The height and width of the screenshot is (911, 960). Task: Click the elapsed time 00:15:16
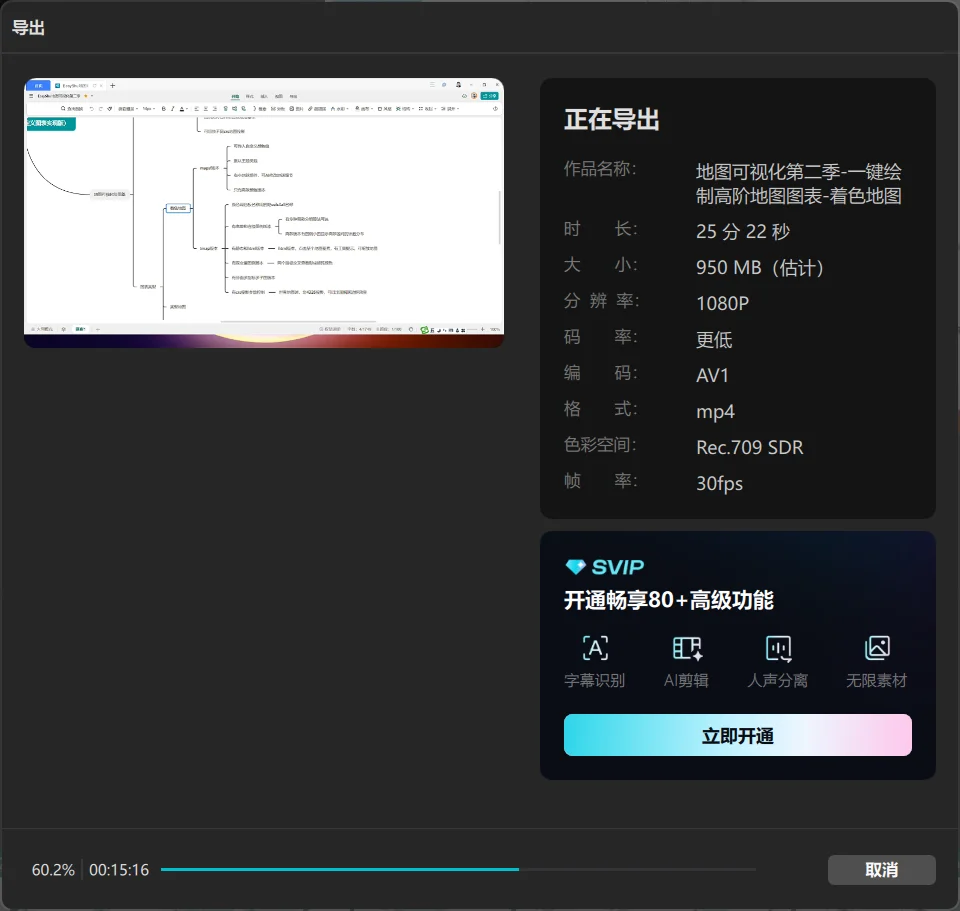[119, 870]
